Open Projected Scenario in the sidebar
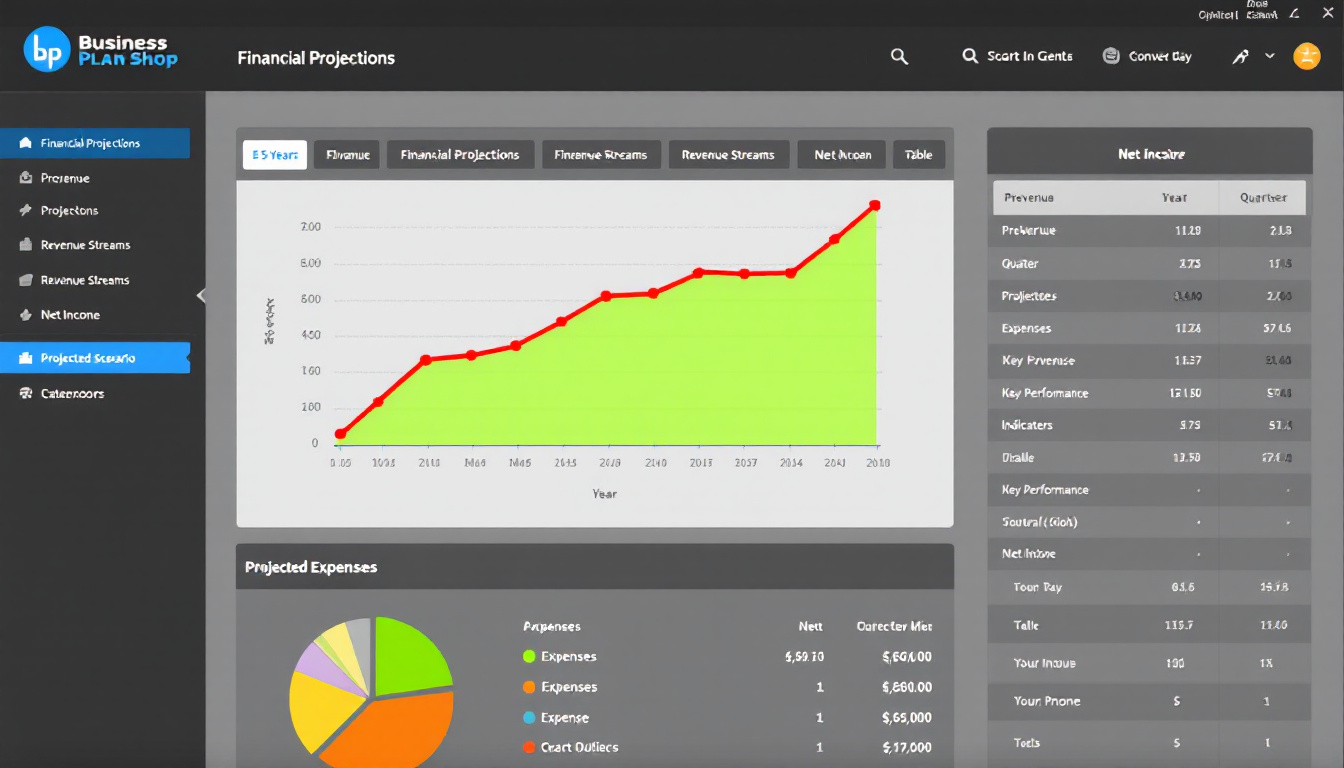 88,358
